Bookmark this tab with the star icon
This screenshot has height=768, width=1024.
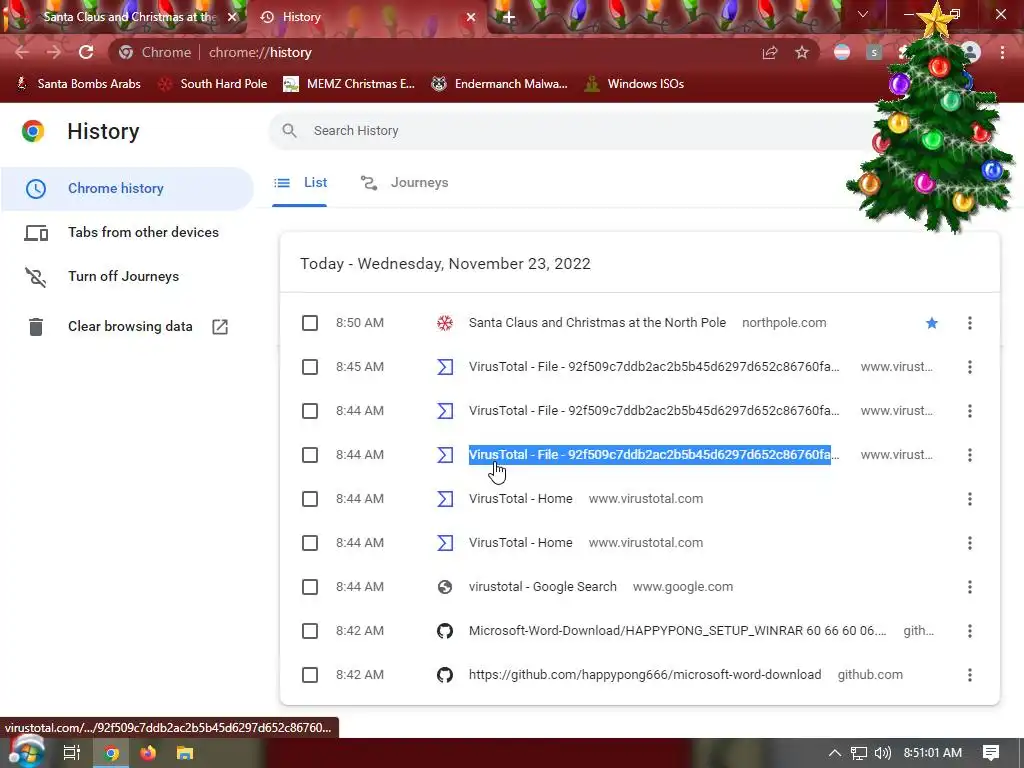[x=802, y=52]
